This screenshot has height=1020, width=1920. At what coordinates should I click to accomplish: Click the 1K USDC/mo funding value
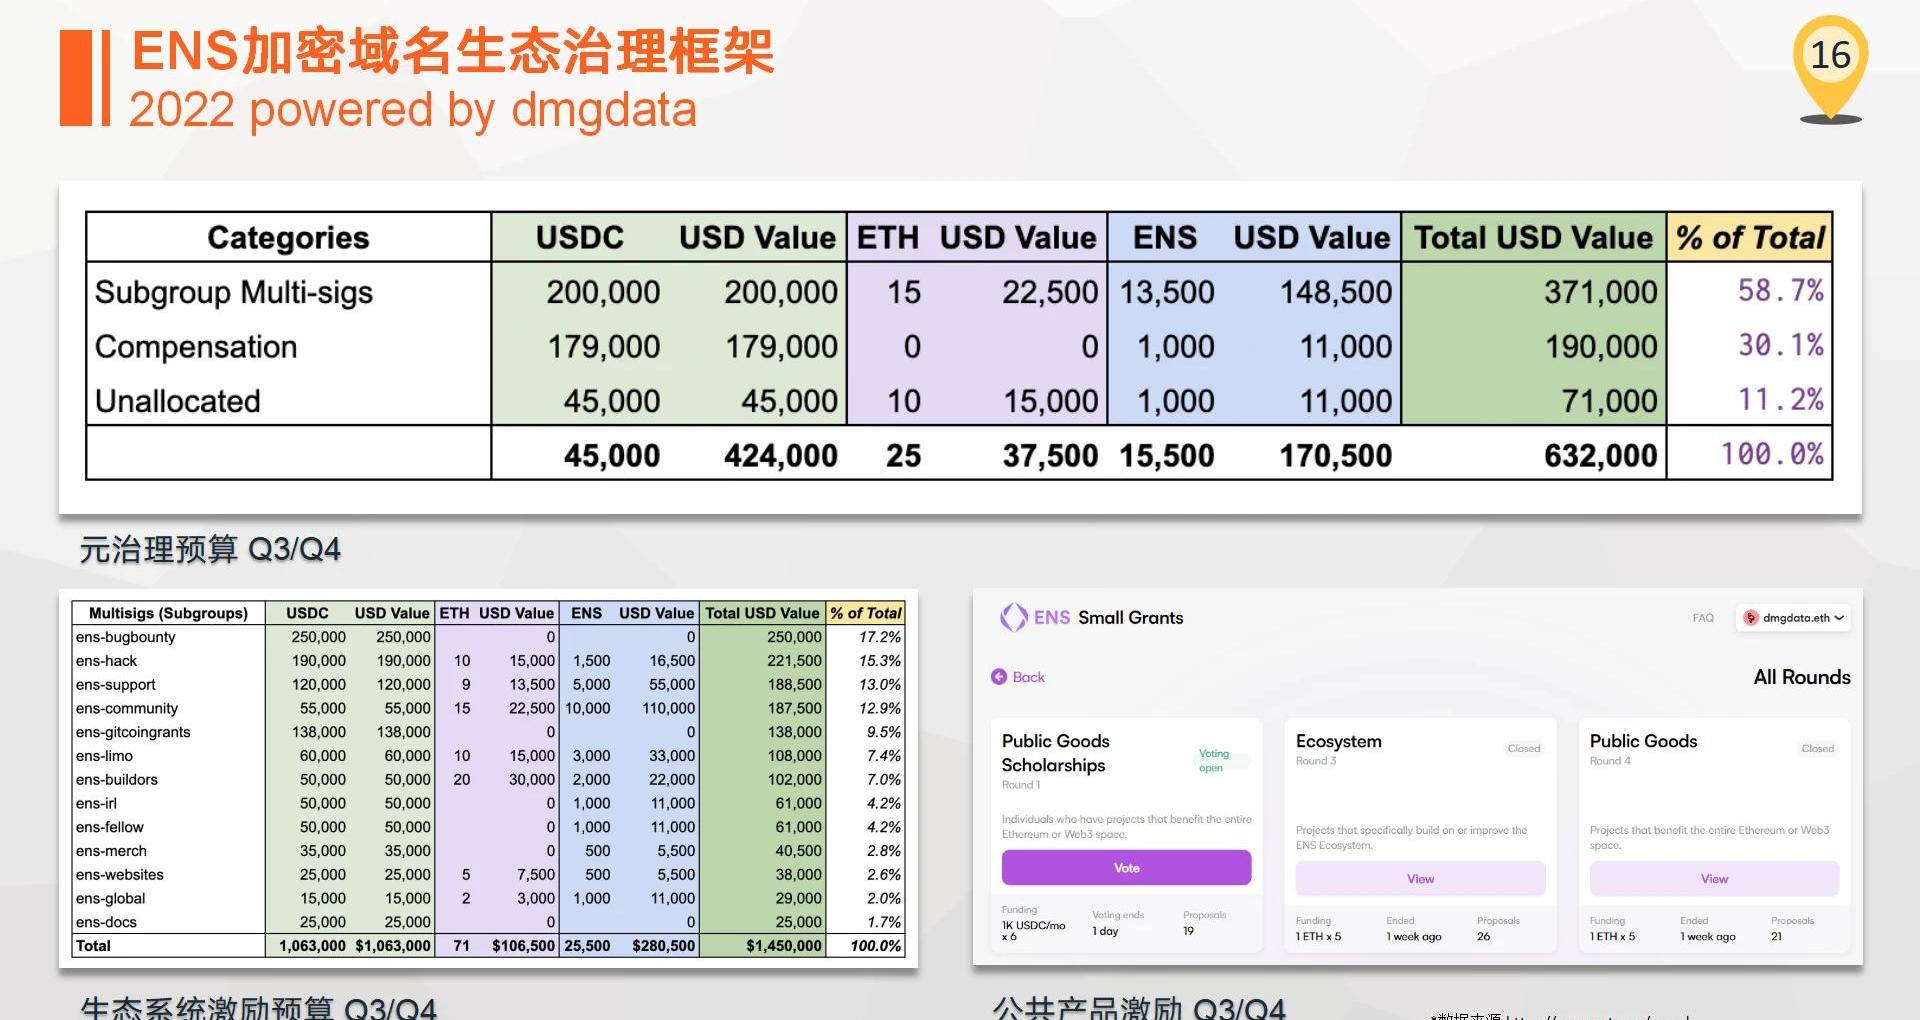point(1033,931)
